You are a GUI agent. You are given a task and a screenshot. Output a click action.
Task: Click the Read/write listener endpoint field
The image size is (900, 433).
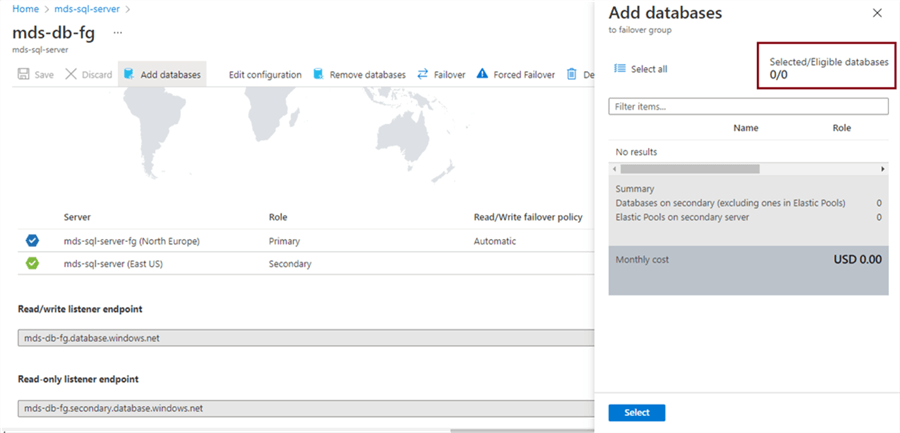point(306,338)
